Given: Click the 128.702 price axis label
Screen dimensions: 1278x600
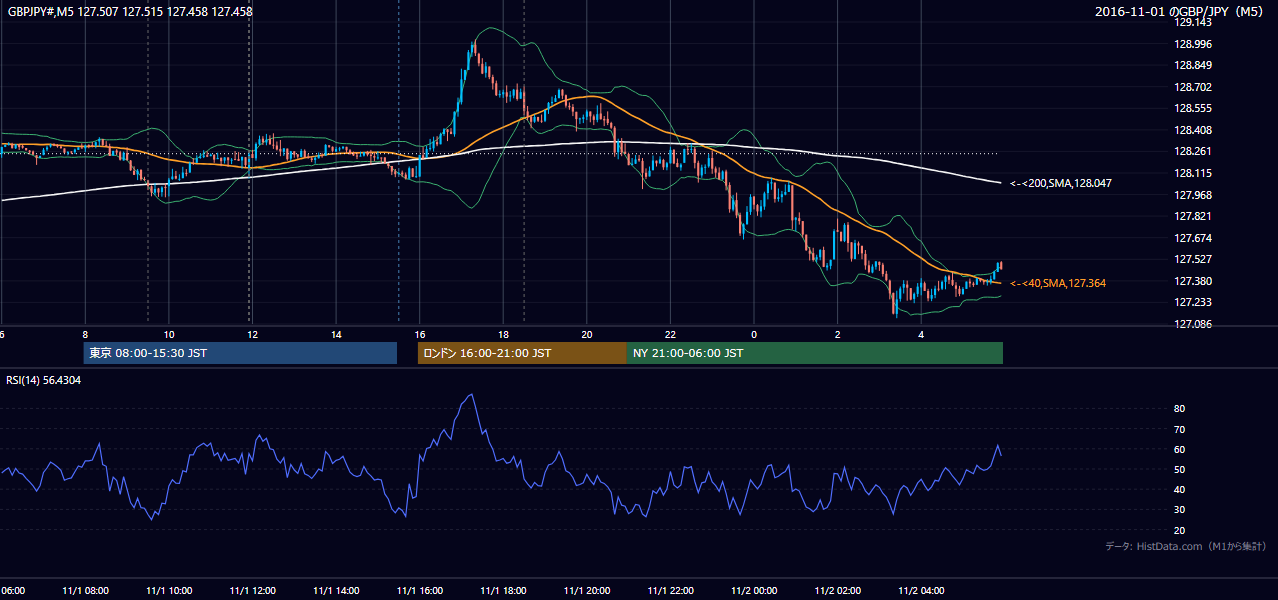Looking at the screenshot, I should tap(1192, 87).
